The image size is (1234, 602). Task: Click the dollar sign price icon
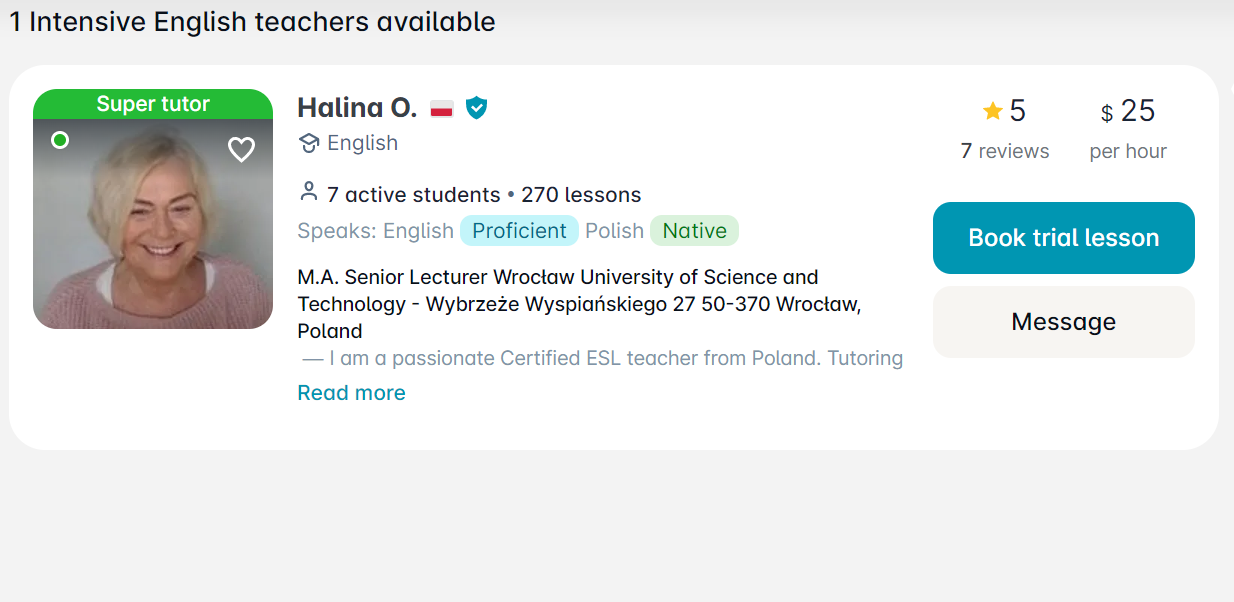click(1107, 114)
